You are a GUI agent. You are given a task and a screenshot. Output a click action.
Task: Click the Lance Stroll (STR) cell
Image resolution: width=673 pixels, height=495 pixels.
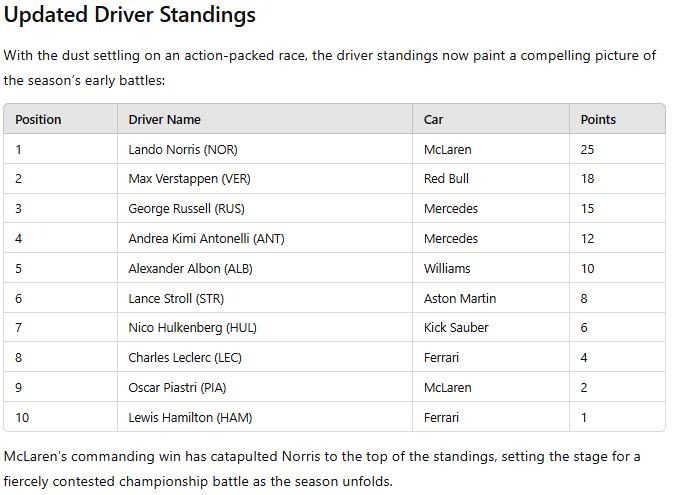[x=176, y=298]
